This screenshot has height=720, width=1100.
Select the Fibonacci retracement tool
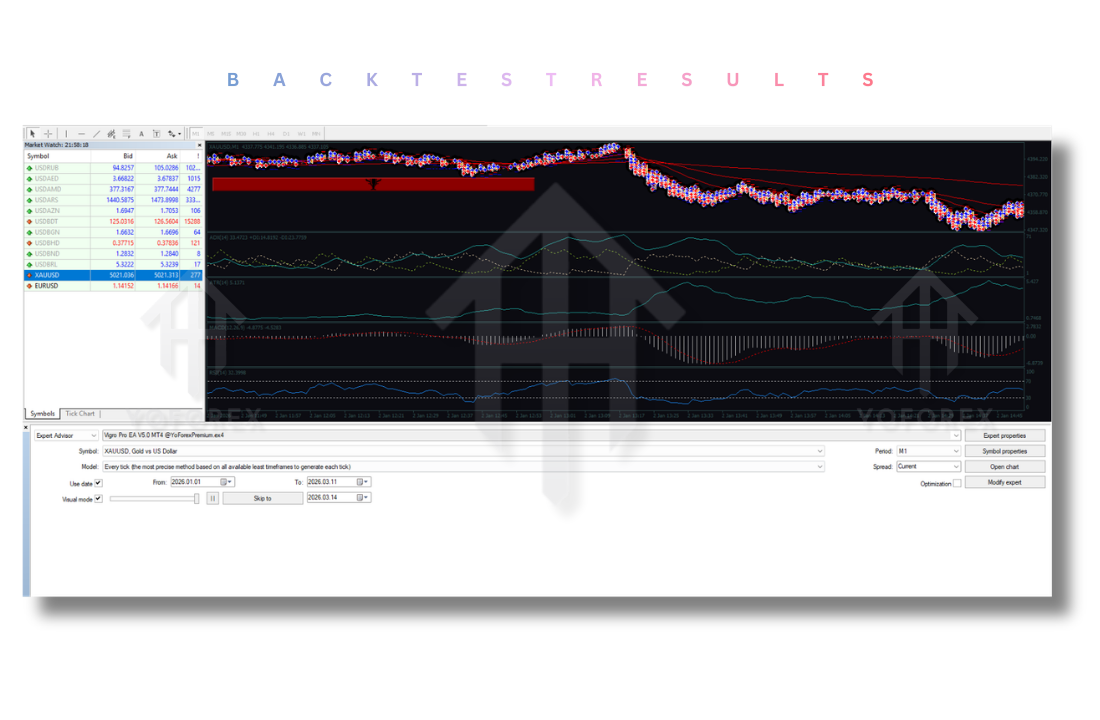112,132
